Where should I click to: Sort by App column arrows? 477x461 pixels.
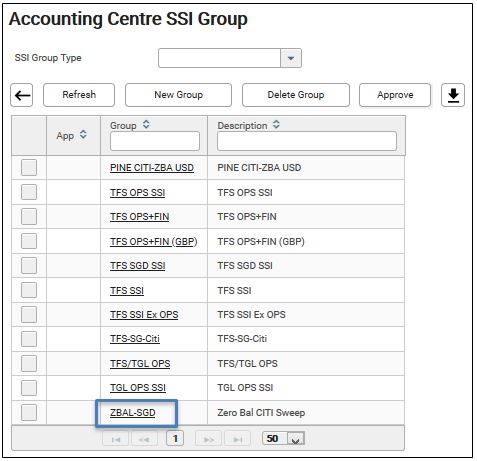tap(83, 135)
